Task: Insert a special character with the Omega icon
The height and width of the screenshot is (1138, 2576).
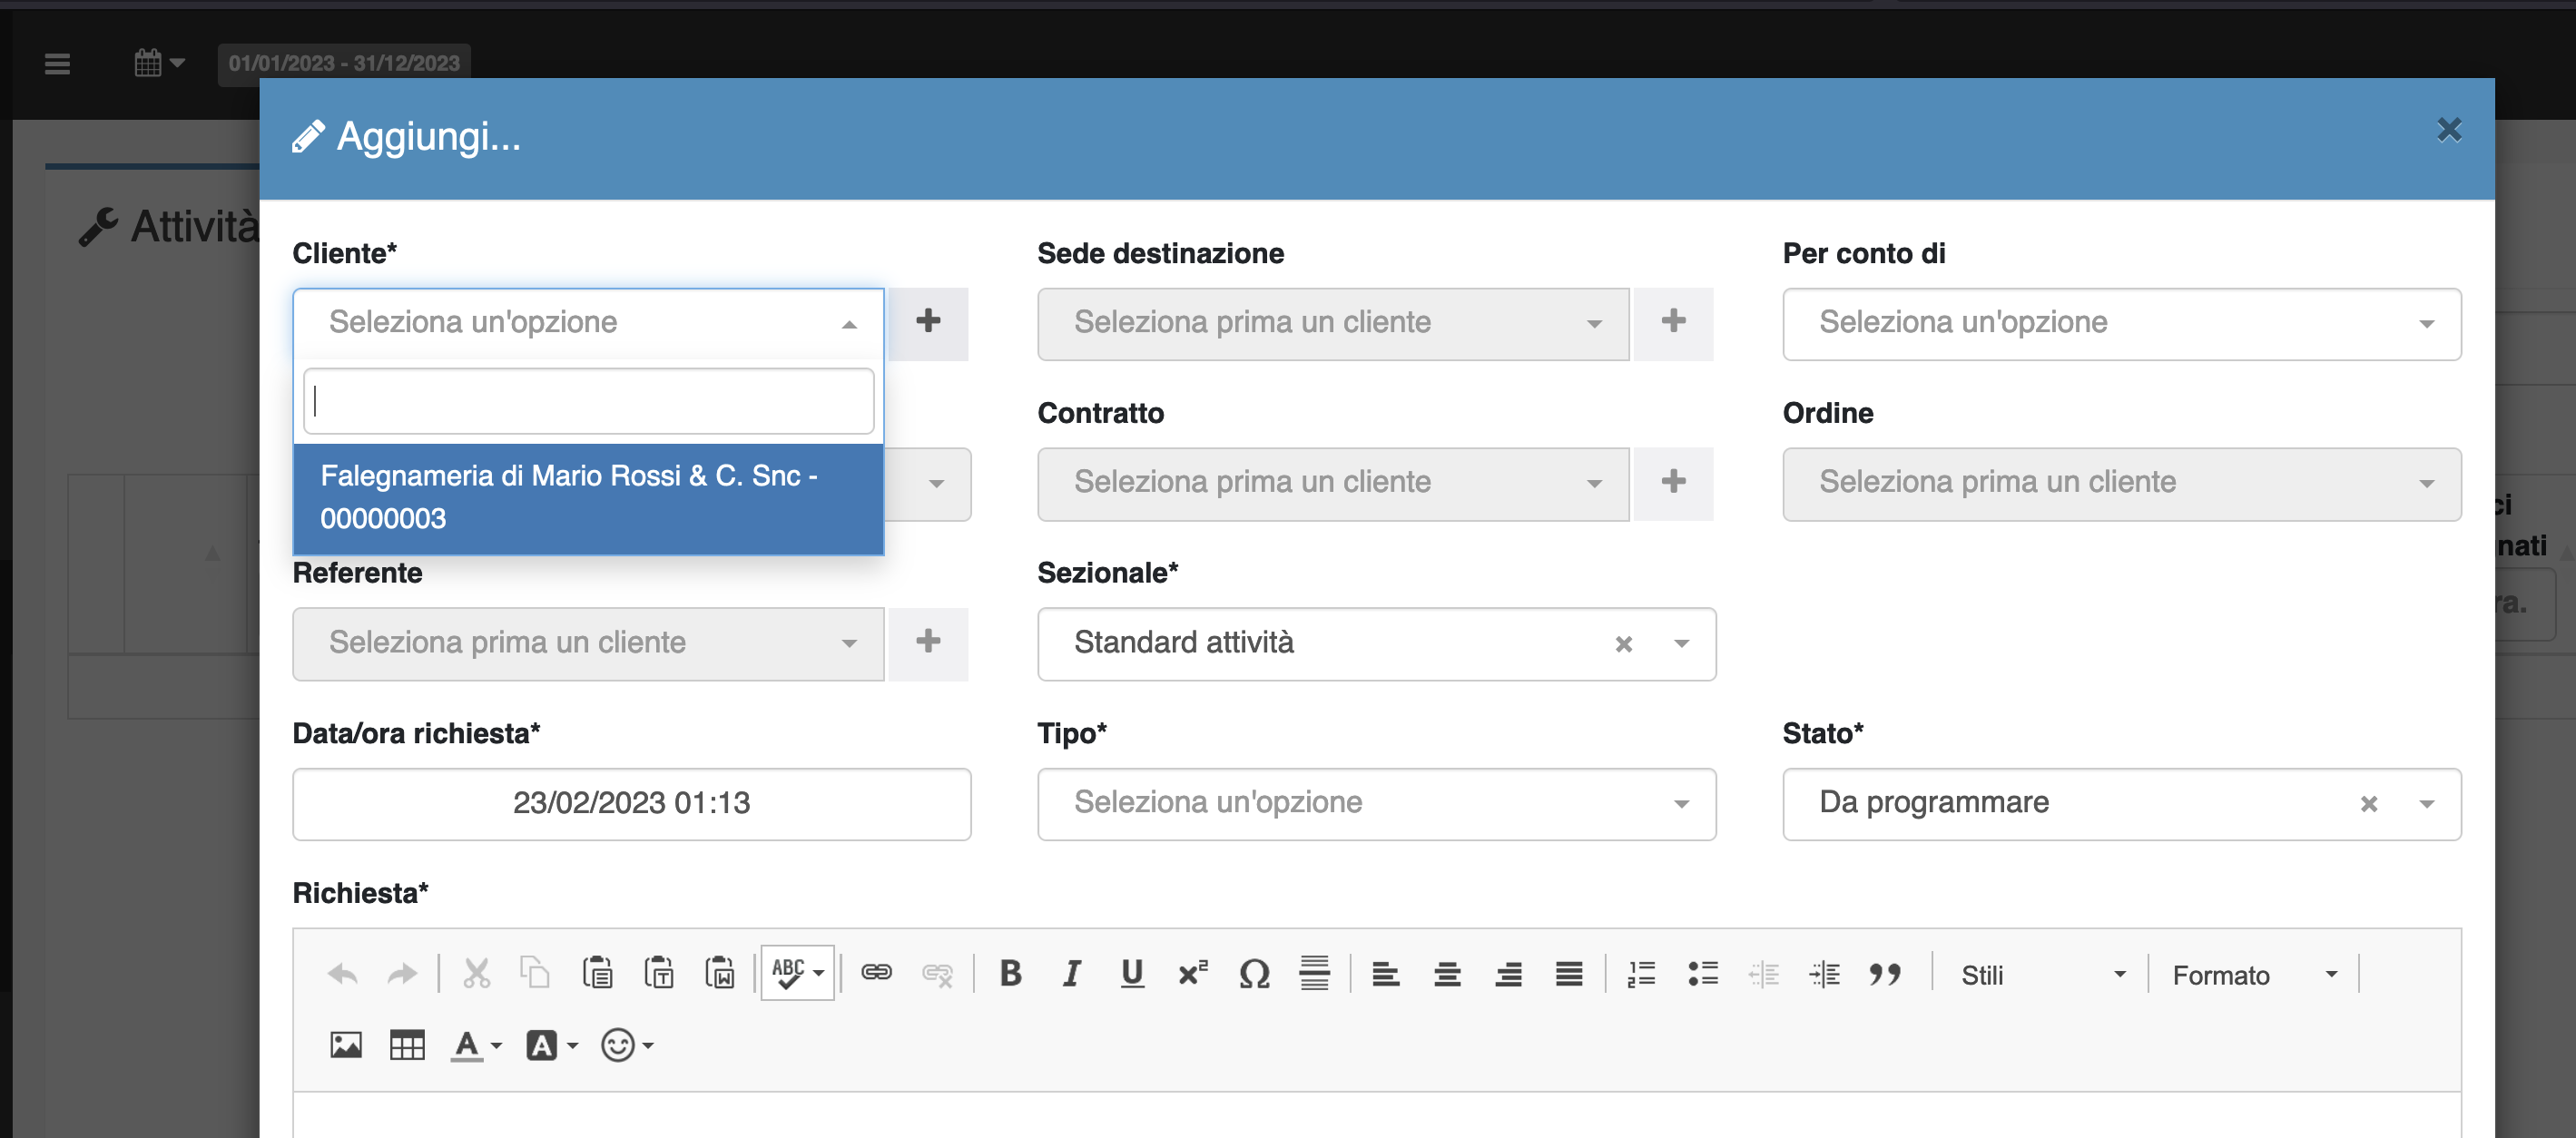Action: pos(1255,972)
